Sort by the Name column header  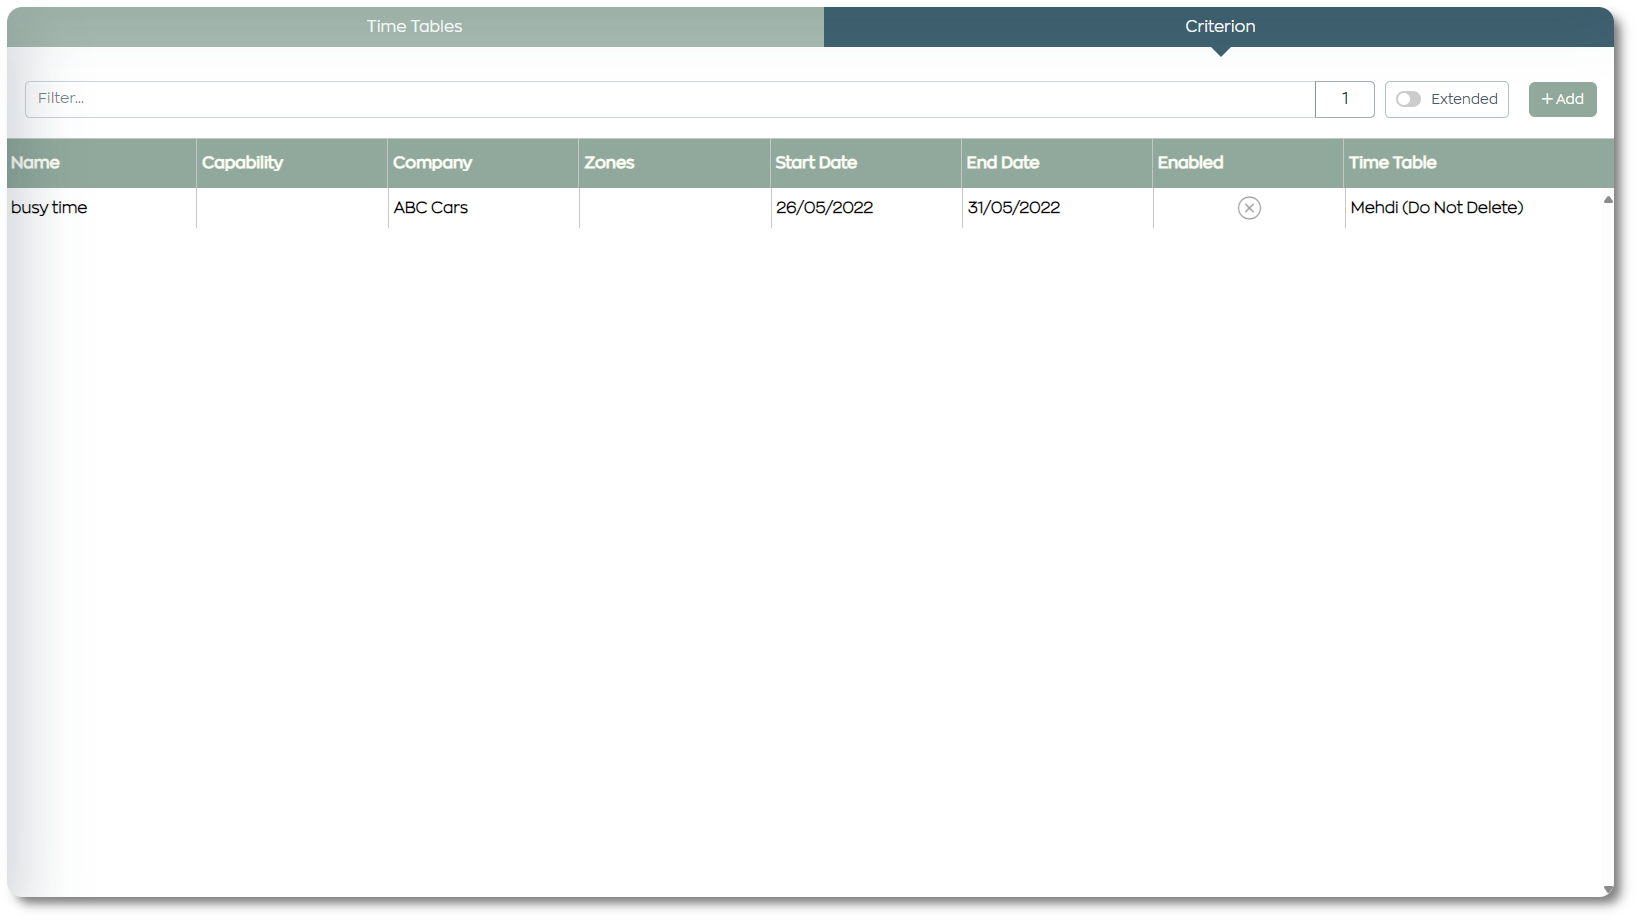(101, 163)
